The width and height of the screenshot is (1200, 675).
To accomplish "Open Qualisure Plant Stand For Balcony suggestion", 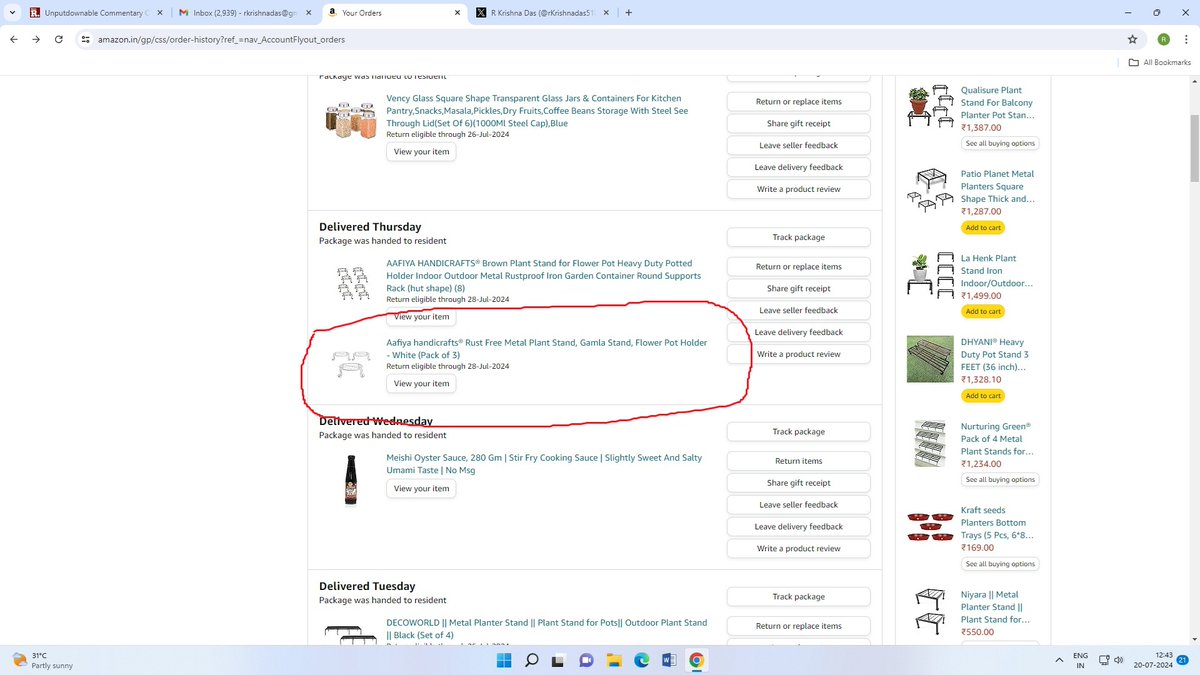I will (997, 102).
